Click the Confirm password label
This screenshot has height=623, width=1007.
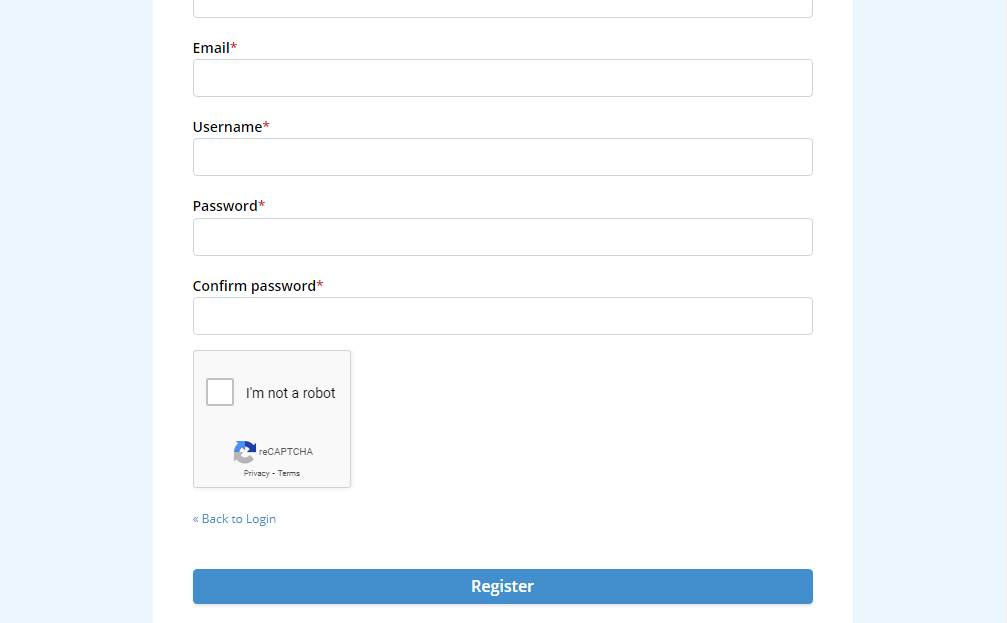pyautogui.click(x=254, y=286)
